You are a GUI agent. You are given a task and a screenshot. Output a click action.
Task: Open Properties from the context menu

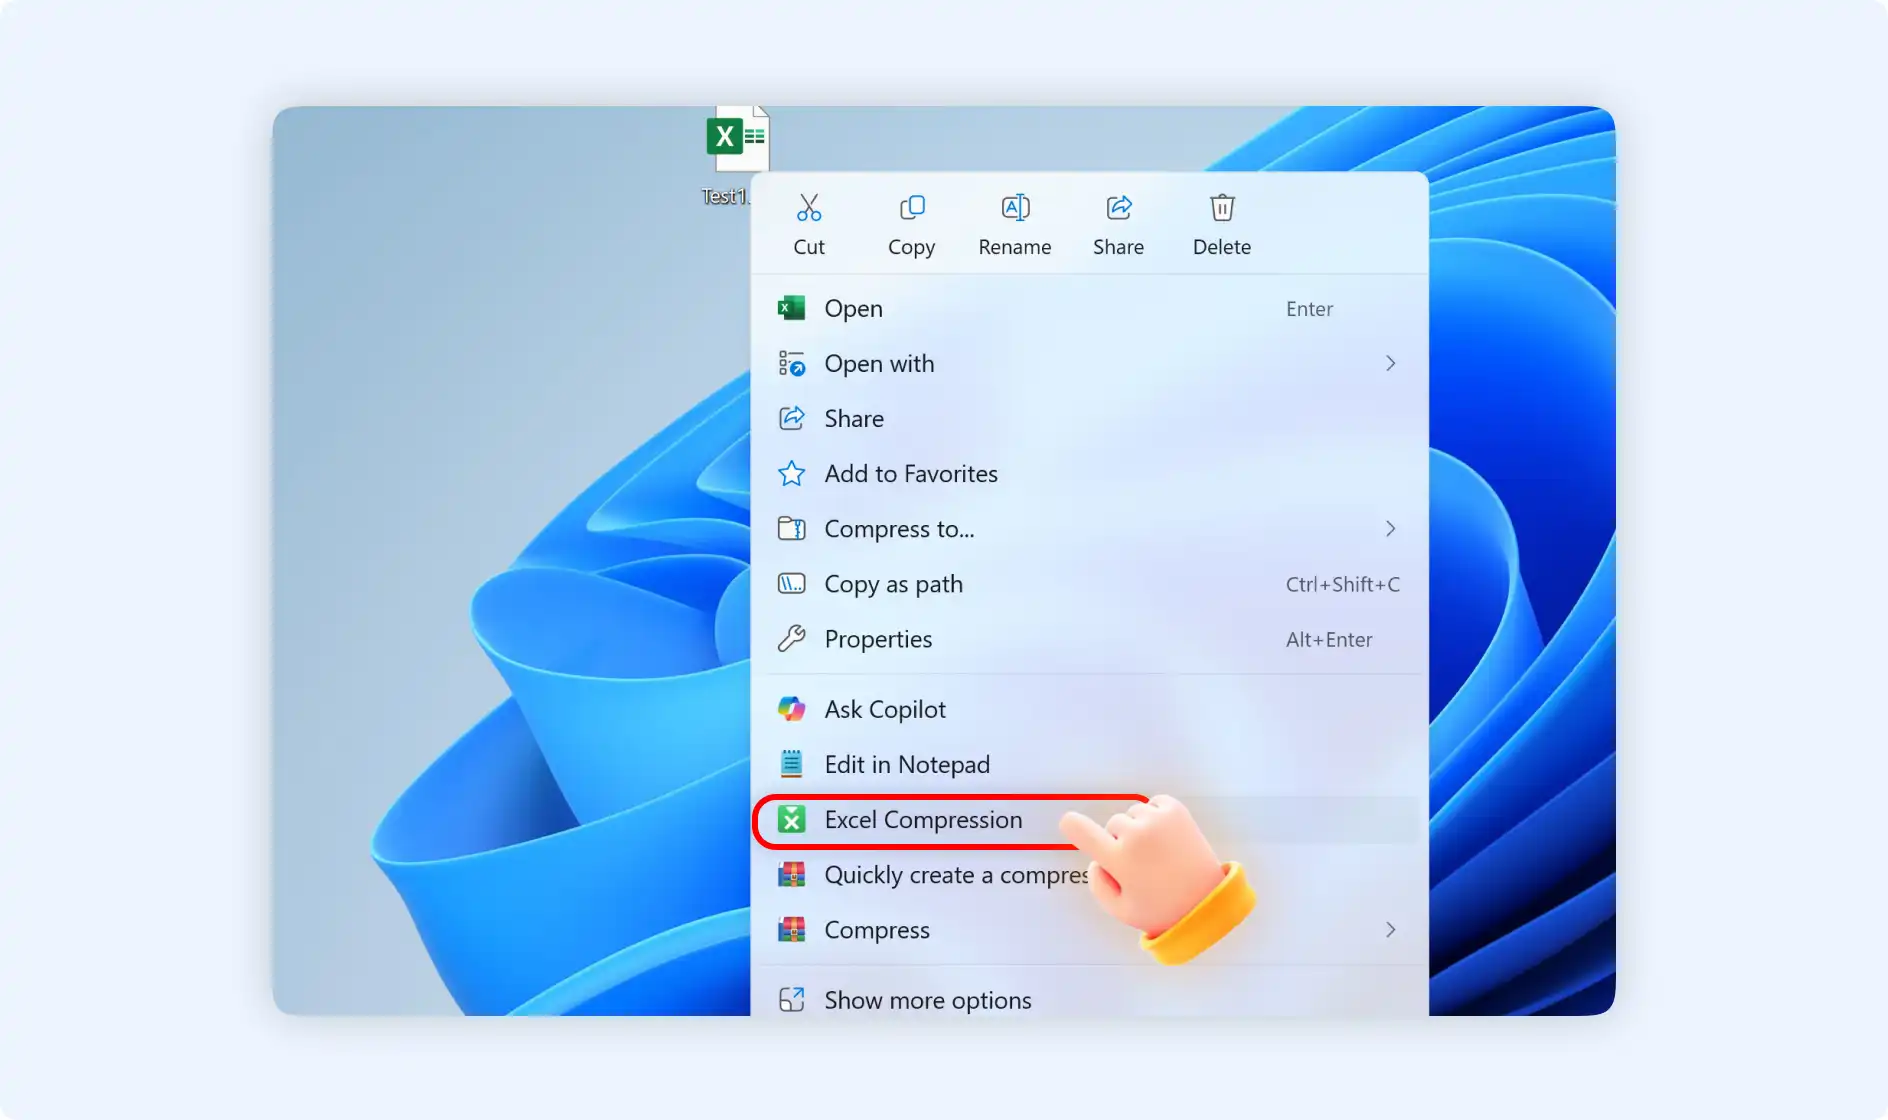pyautogui.click(x=1090, y=638)
